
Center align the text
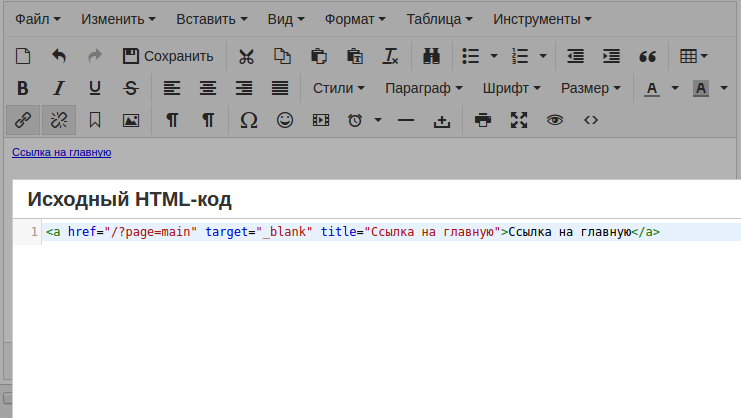click(207, 88)
